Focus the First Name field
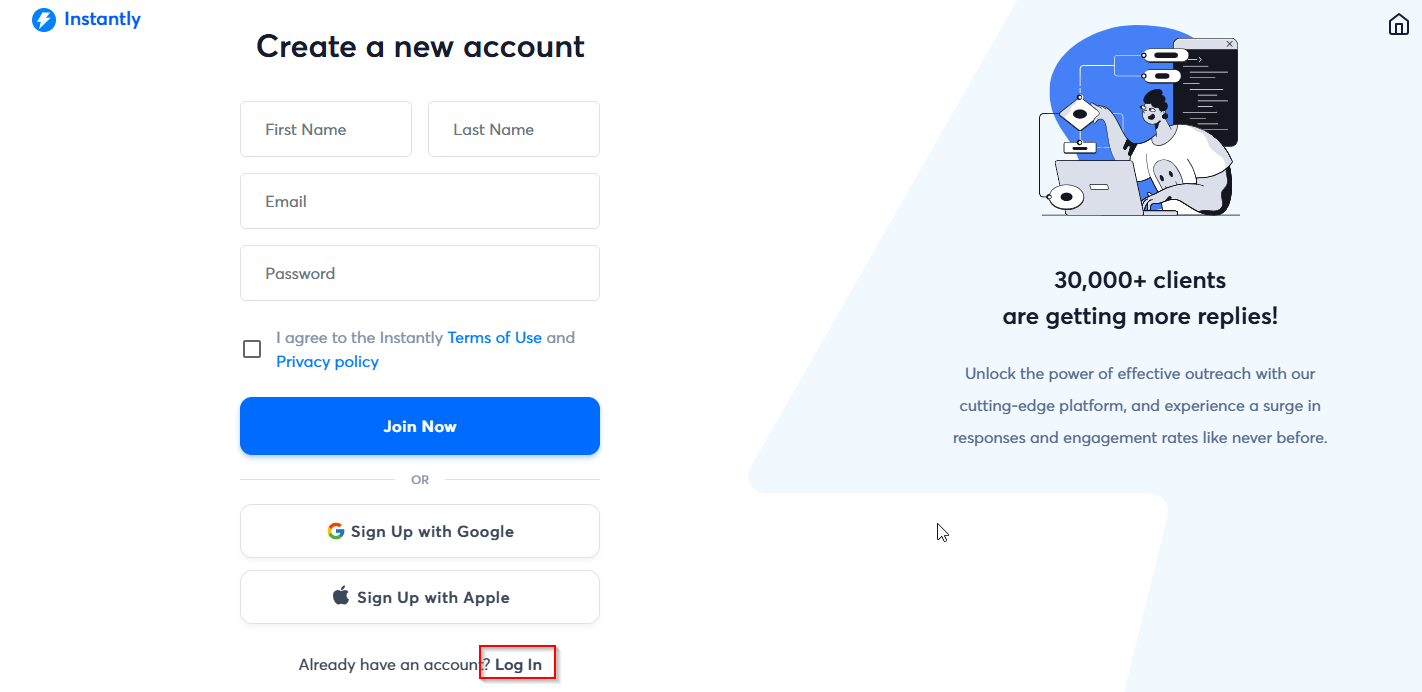 click(326, 129)
